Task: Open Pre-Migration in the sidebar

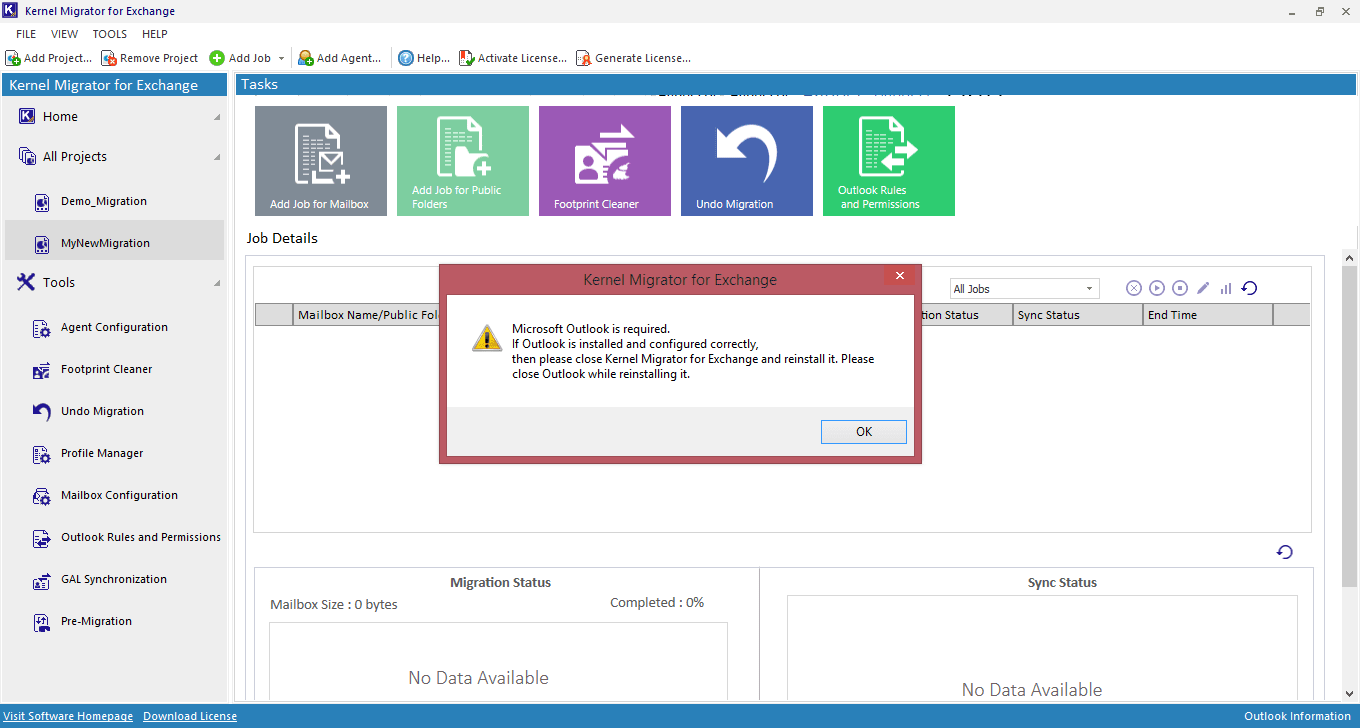Action: (96, 621)
